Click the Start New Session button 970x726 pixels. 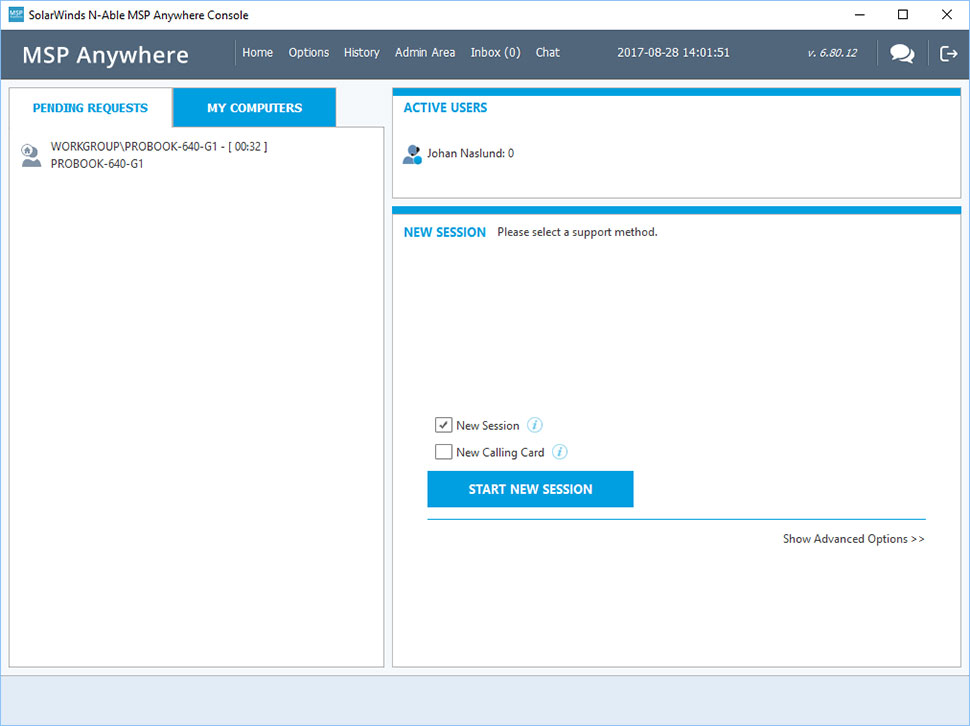(x=530, y=489)
